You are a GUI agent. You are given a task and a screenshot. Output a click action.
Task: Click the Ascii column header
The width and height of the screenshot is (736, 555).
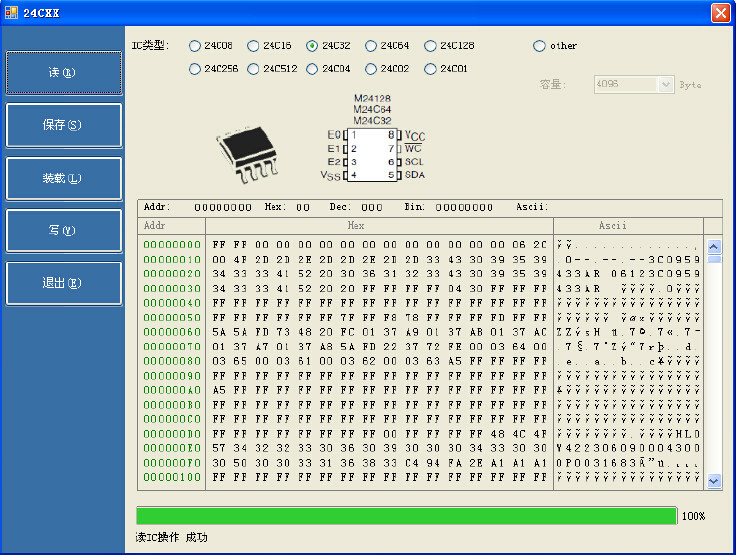[628, 225]
